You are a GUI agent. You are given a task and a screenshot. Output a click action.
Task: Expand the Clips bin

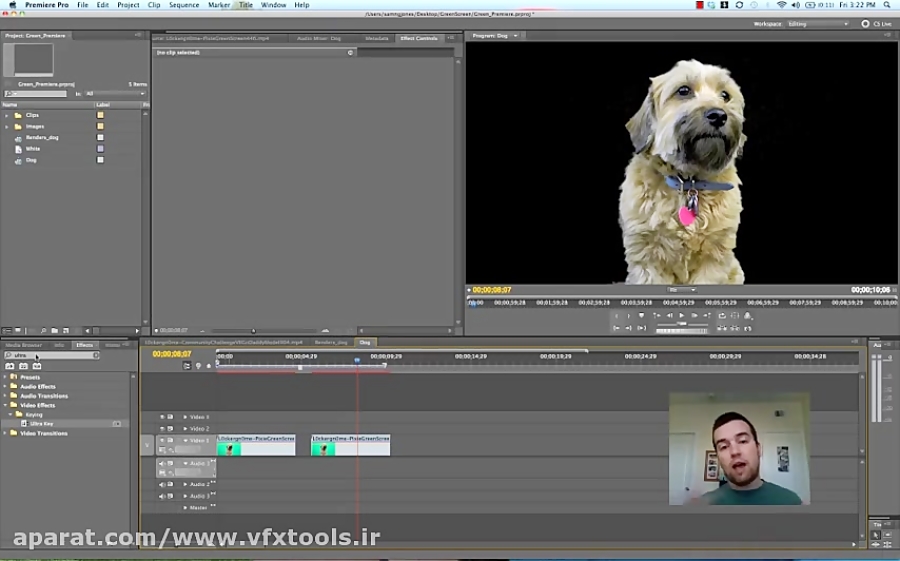pyautogui.click(x=6, y=116)
